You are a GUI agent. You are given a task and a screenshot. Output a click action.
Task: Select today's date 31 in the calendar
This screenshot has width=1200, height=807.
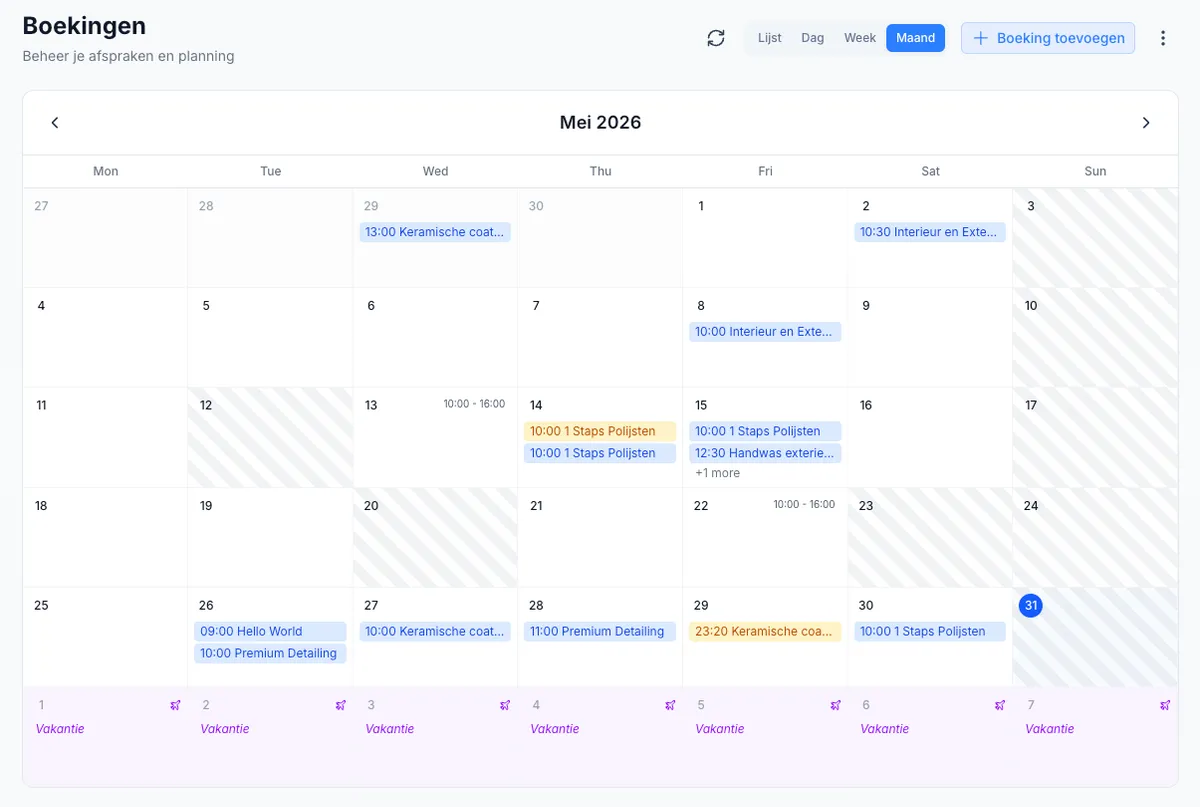coord(1031,606)
